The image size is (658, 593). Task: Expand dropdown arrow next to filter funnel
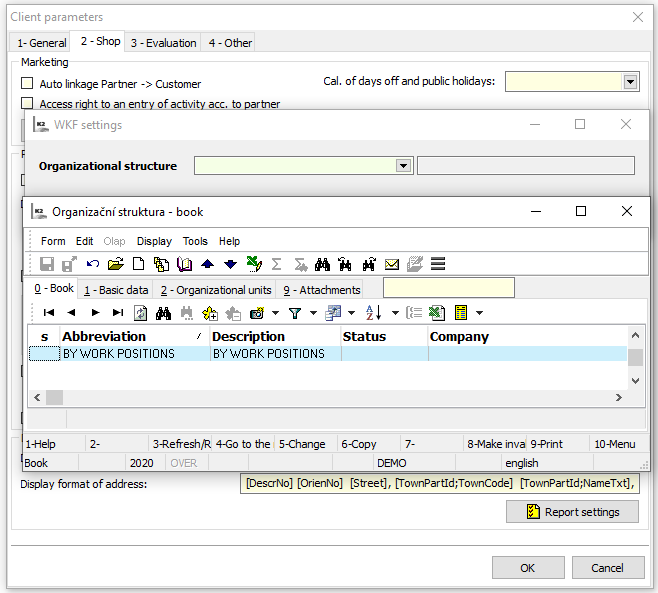[x=313, y=313]
